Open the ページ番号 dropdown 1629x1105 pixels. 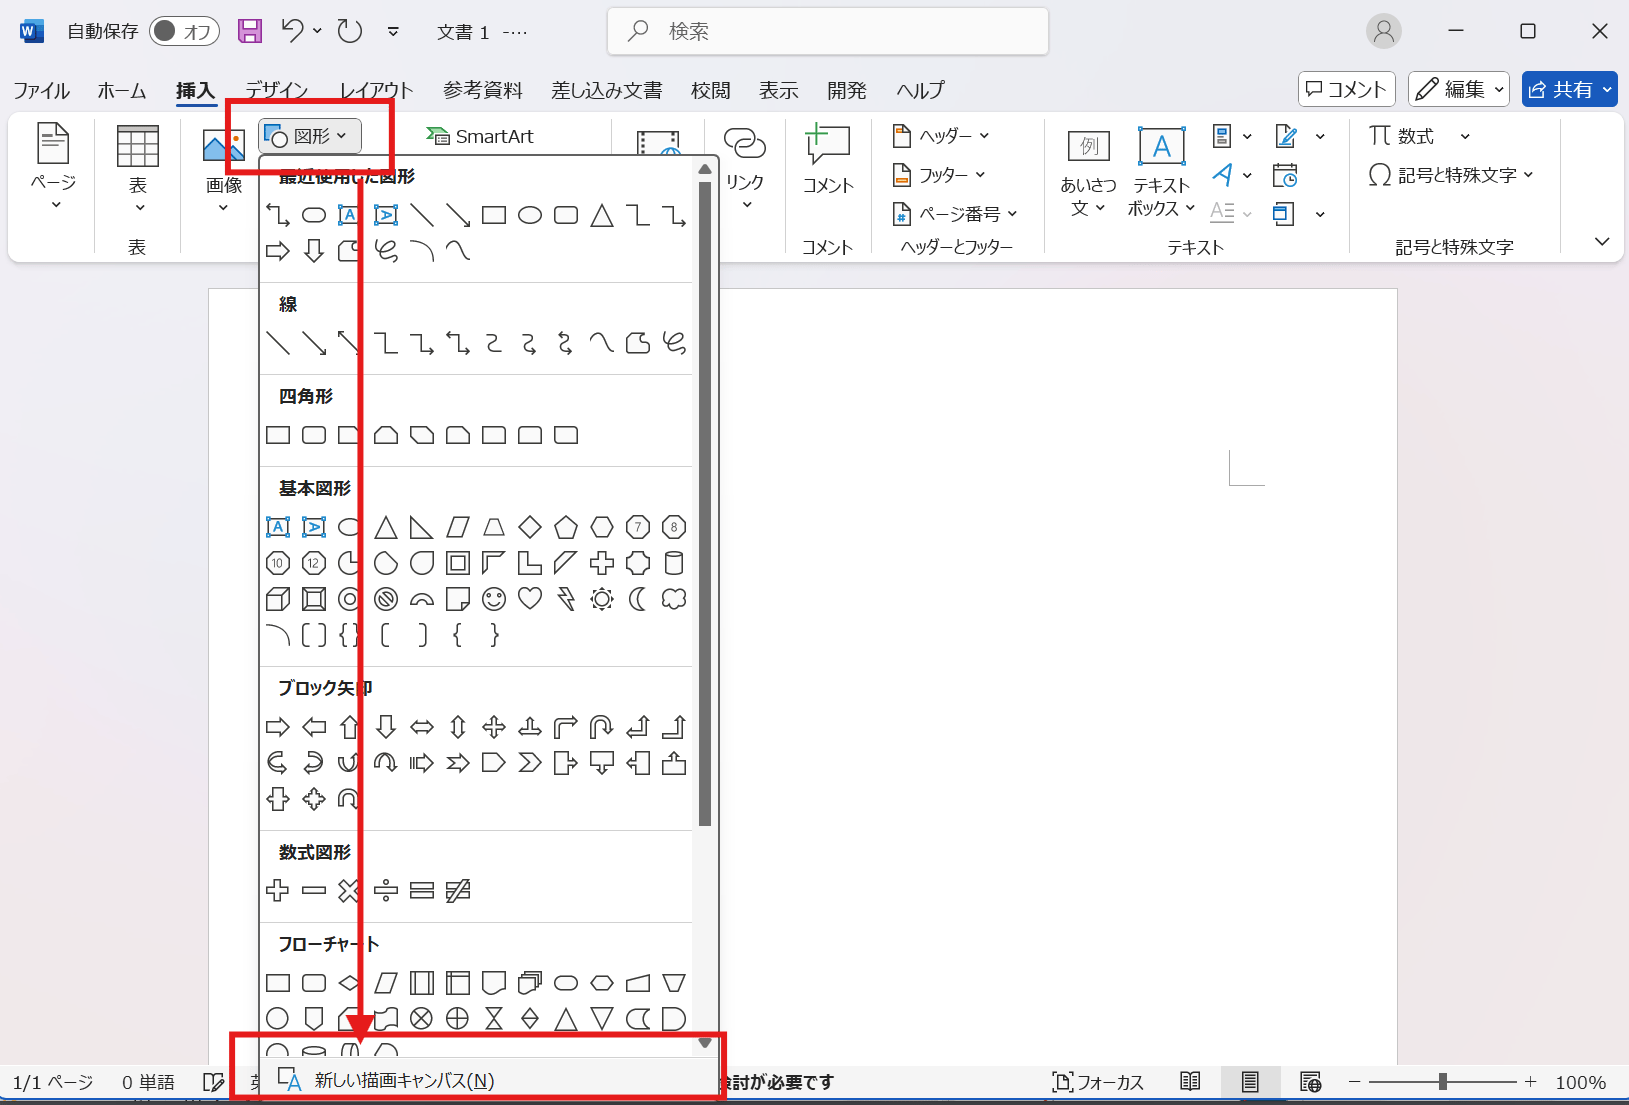click(957, 213)
